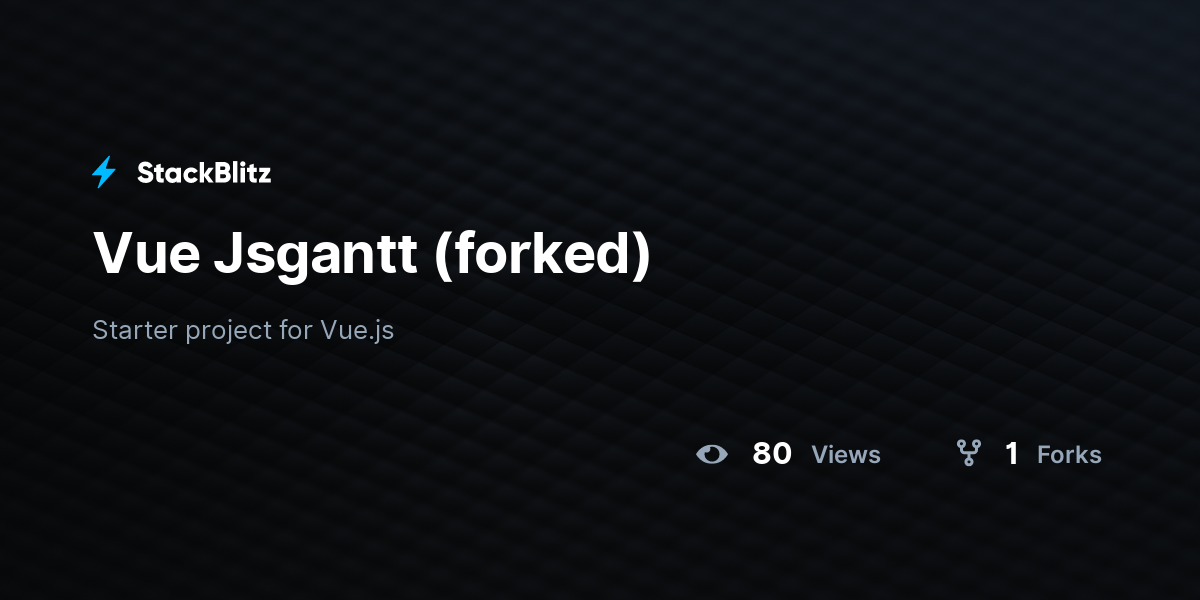The height and width of the screenshot is (600, 1200).
Task: Click the closing parenthesis of title
Action: click(x=640, y=256)
